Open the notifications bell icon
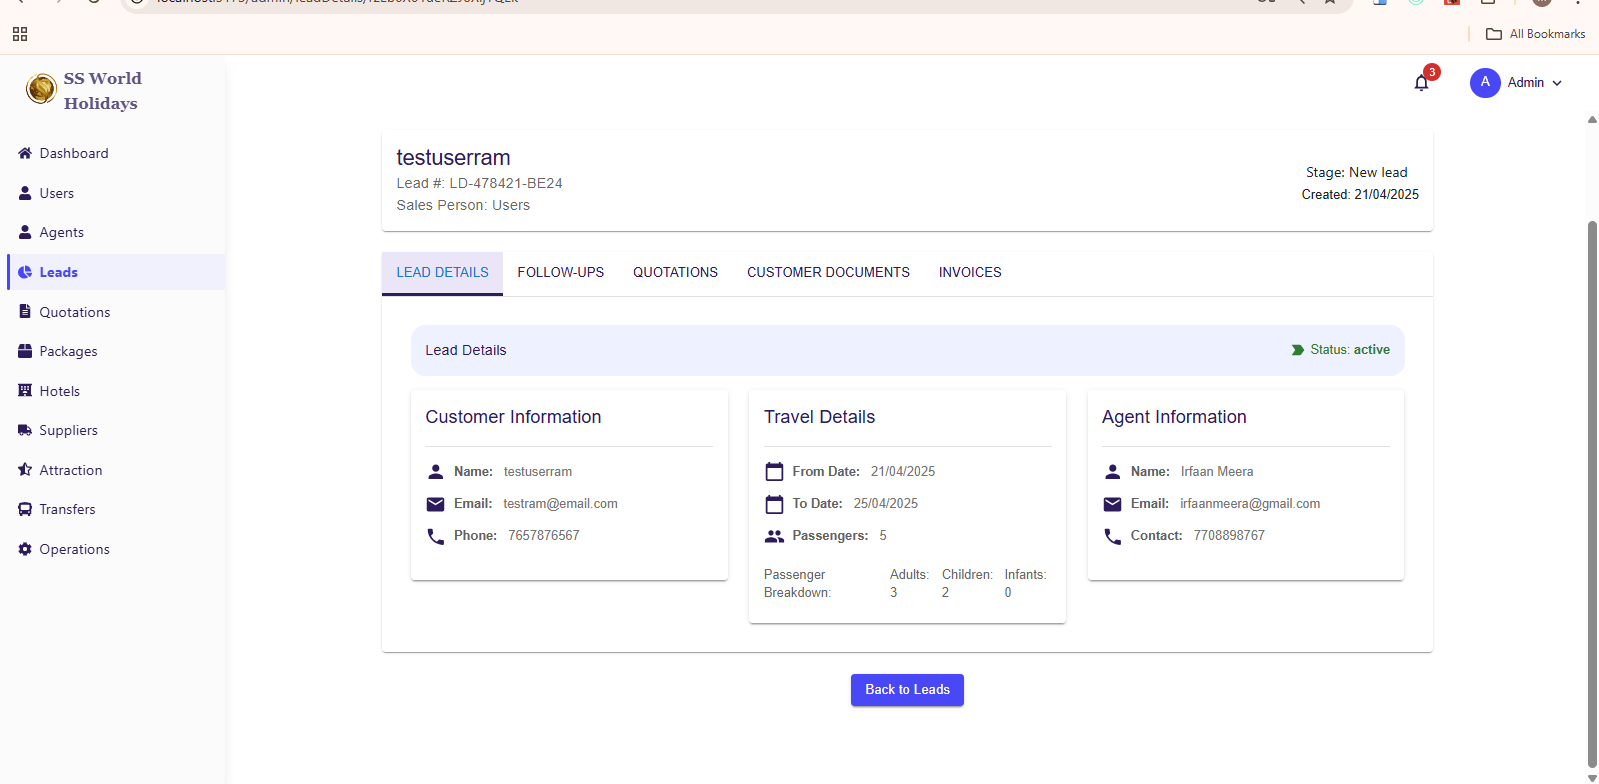The width and height of the screenshot is (1599, 784). [1421, 83]
